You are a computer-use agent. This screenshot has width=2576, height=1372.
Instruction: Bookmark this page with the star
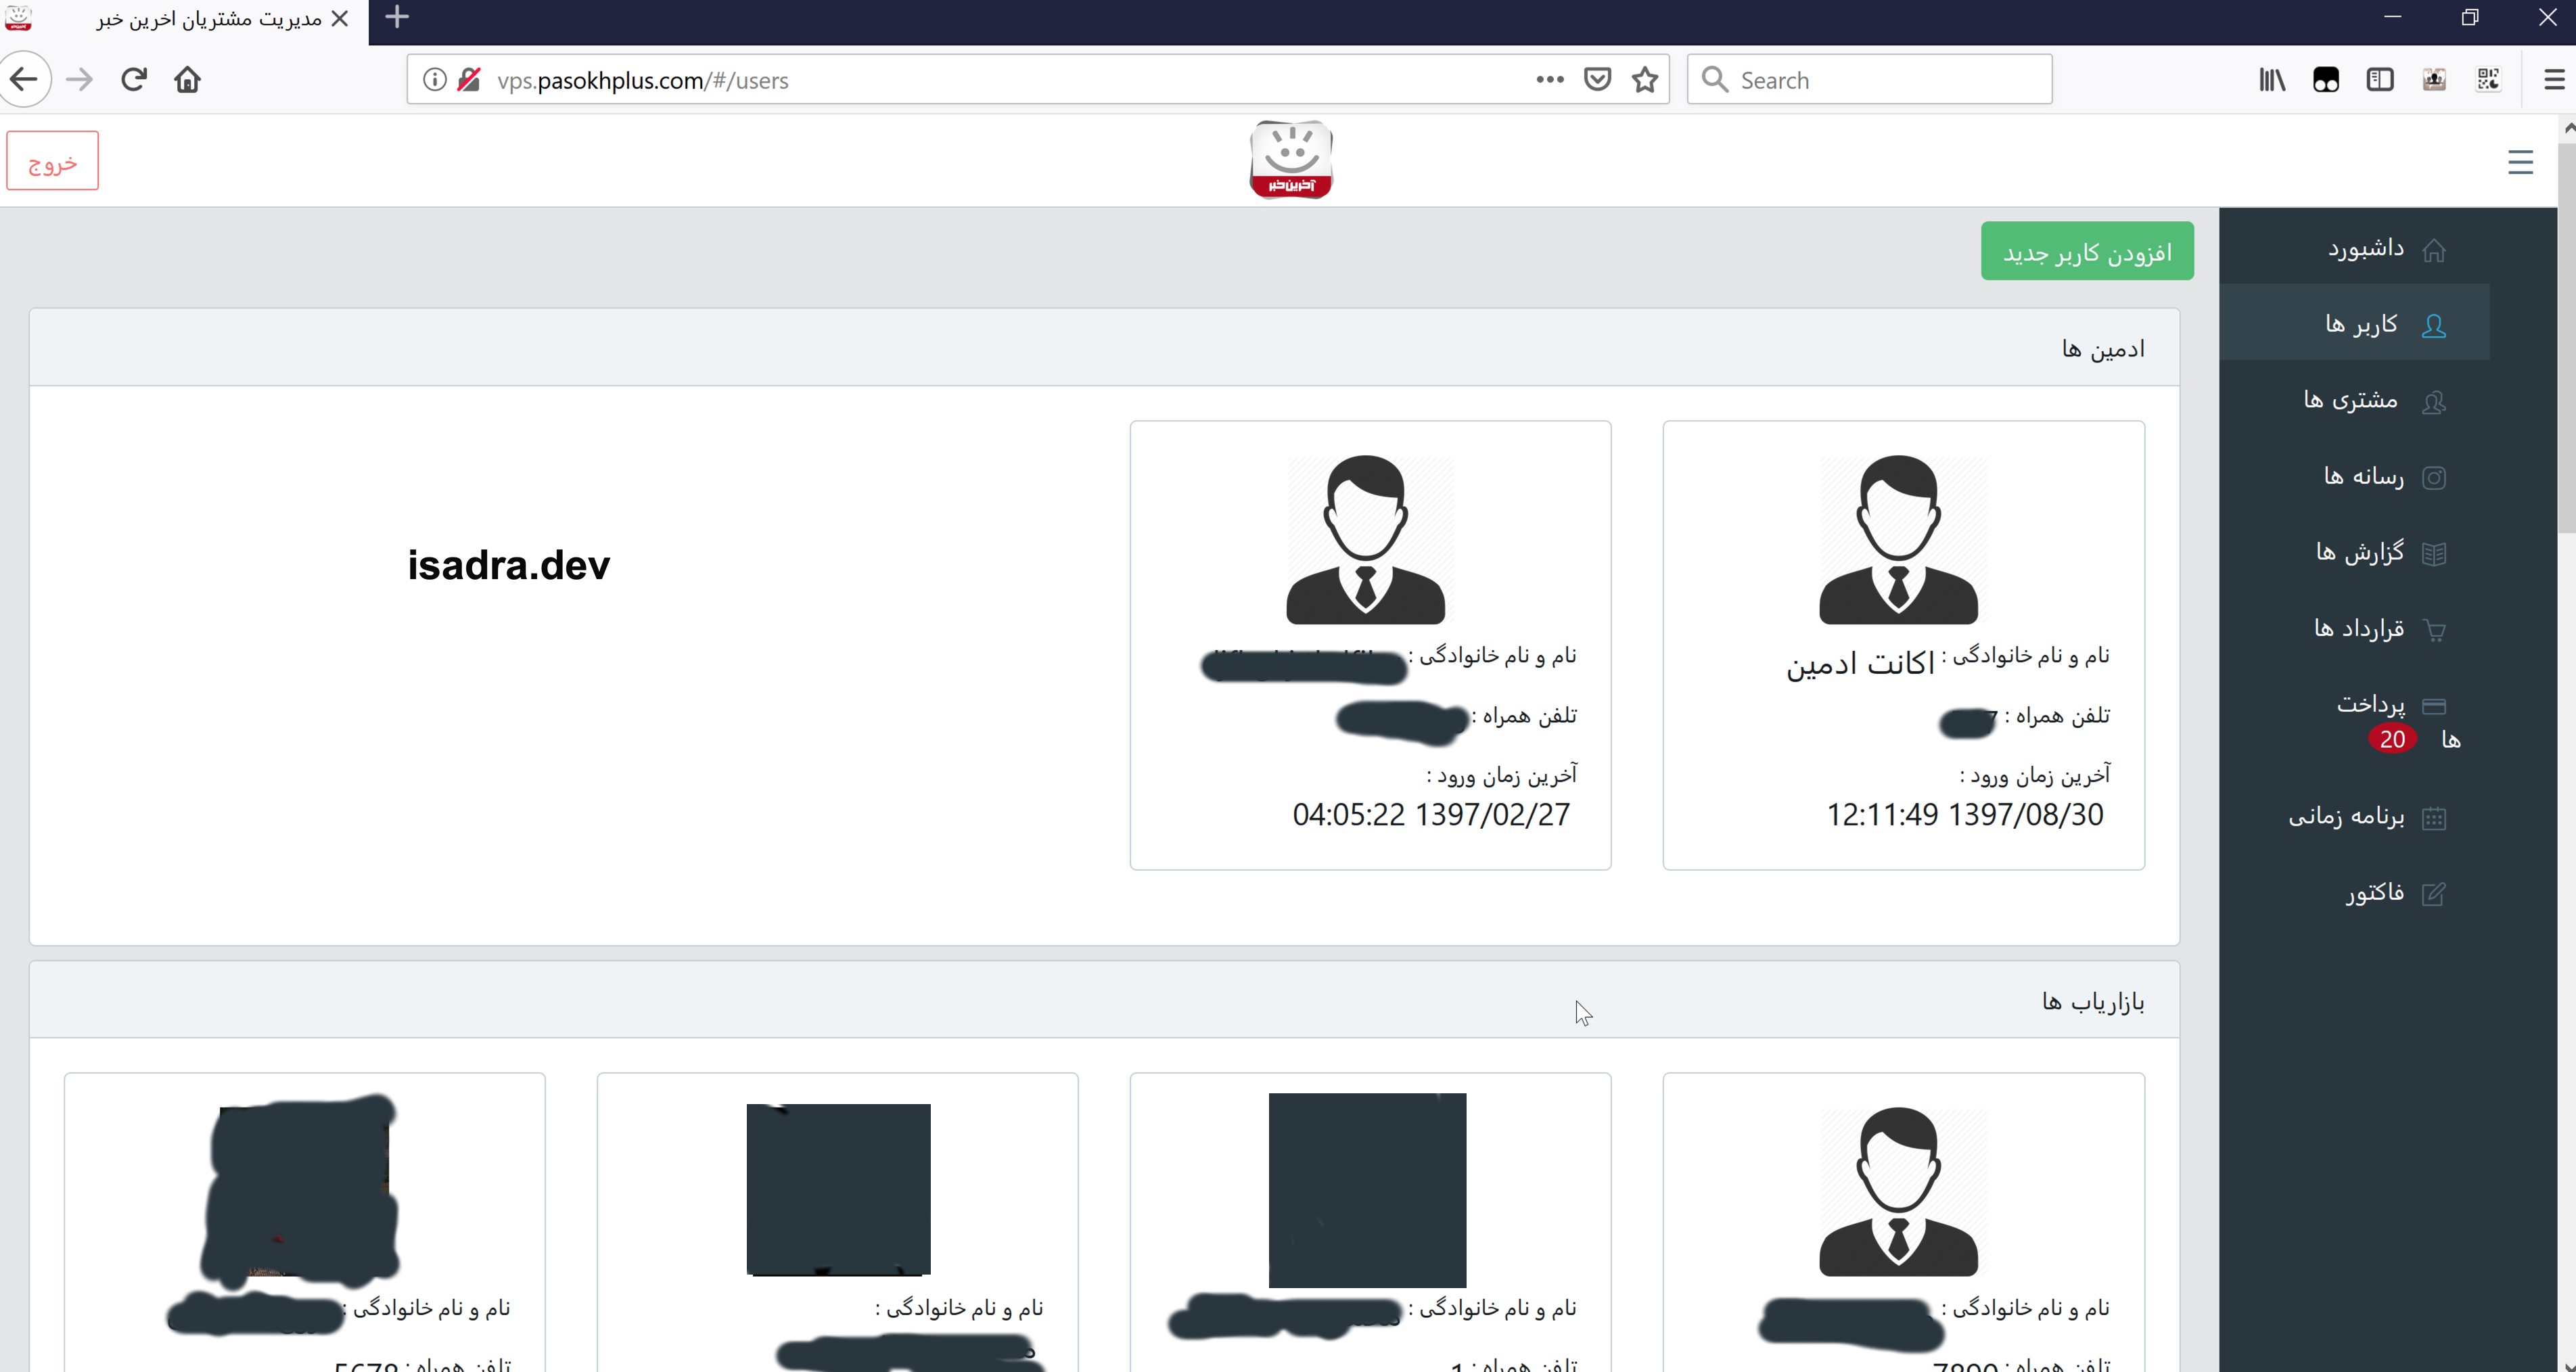tap(1645, 80)
